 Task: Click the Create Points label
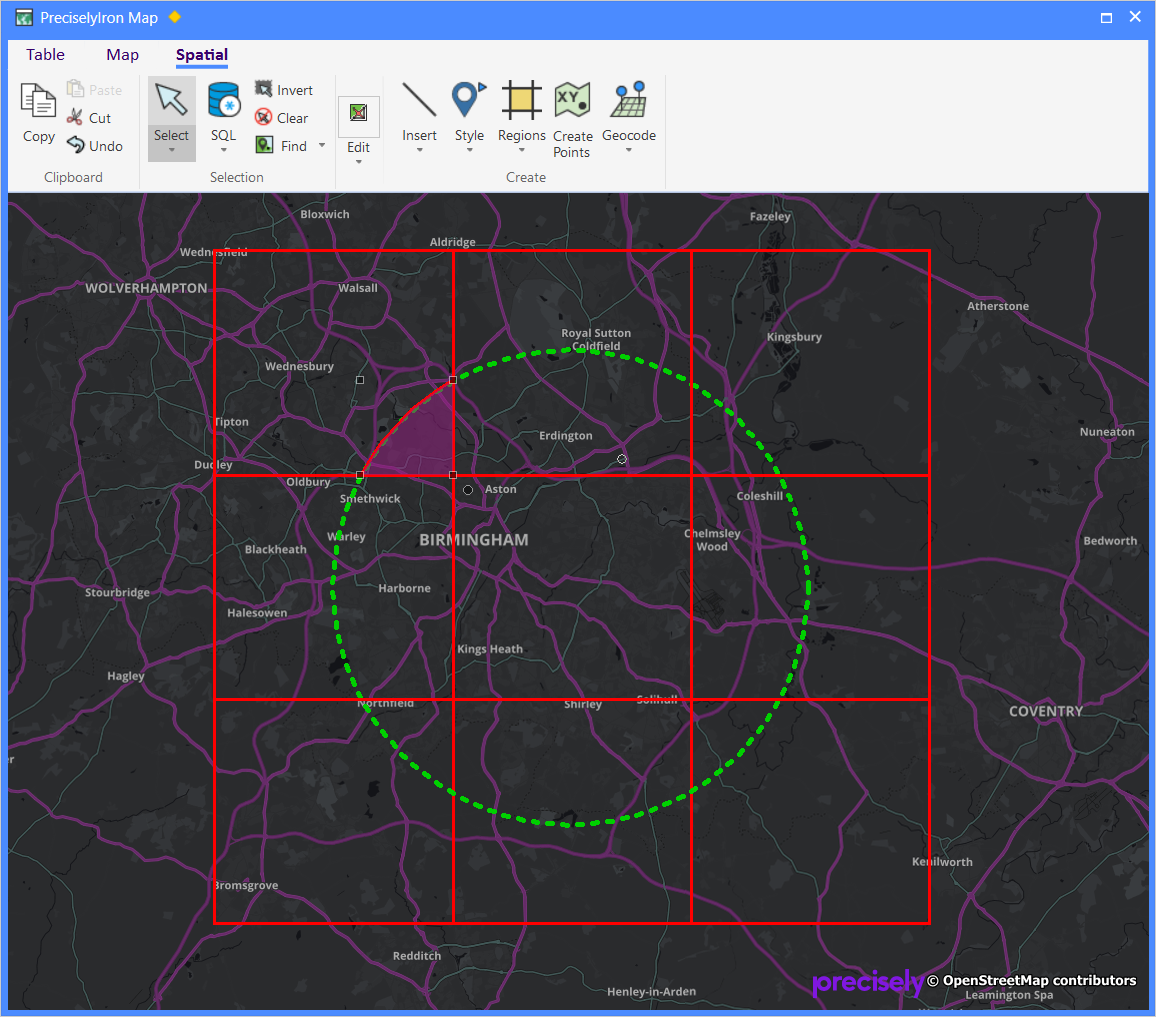point(572,144)
